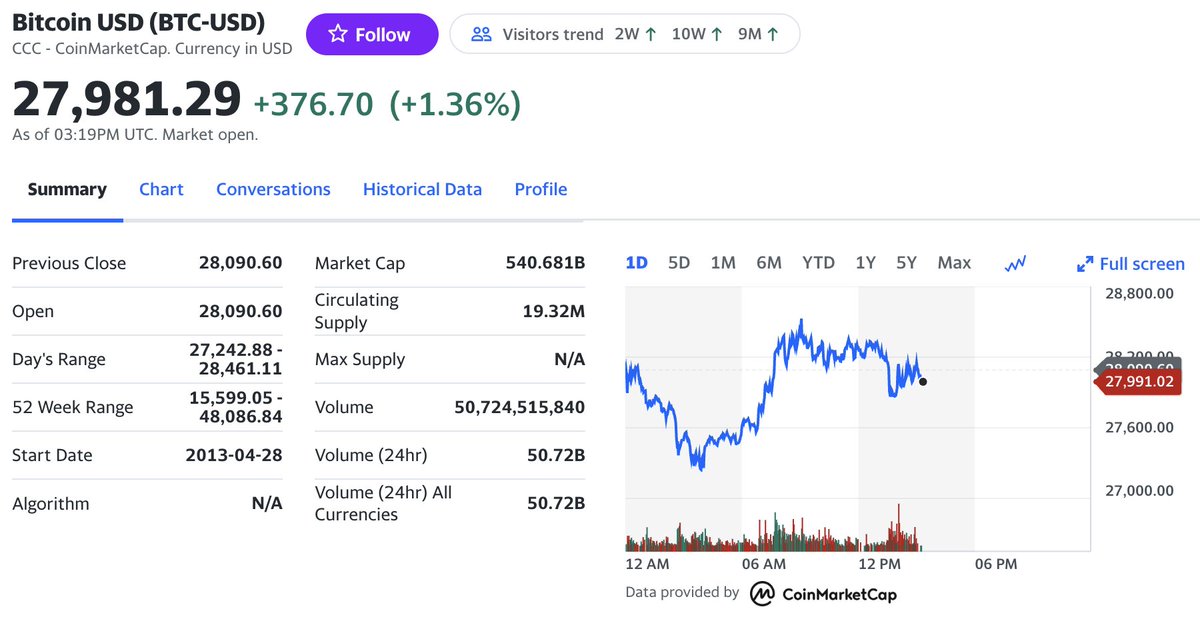The width and height of the screenshot is (1200, 617).
Task: Click the 9M visitors trend indicator
Action: coord(758,34)
